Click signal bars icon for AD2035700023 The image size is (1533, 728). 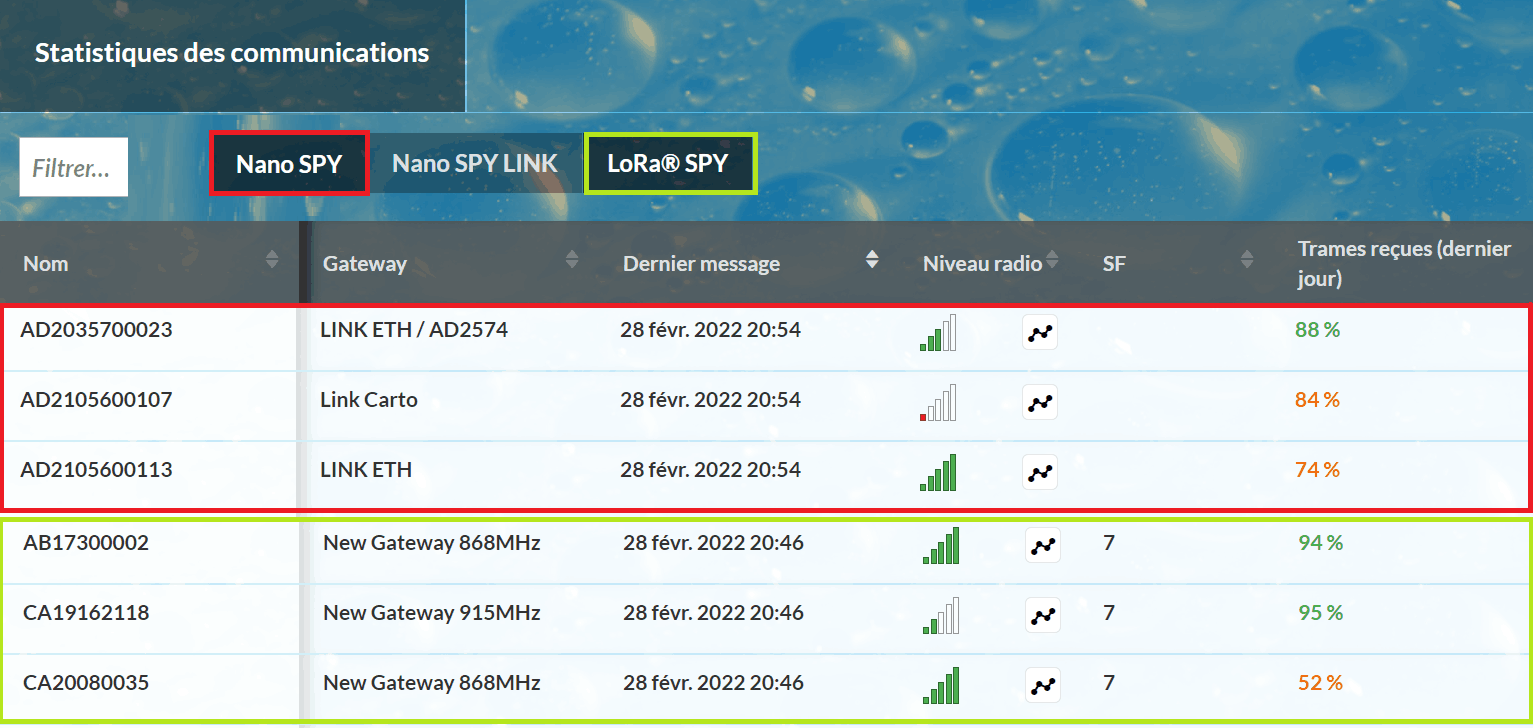point(938,333)
